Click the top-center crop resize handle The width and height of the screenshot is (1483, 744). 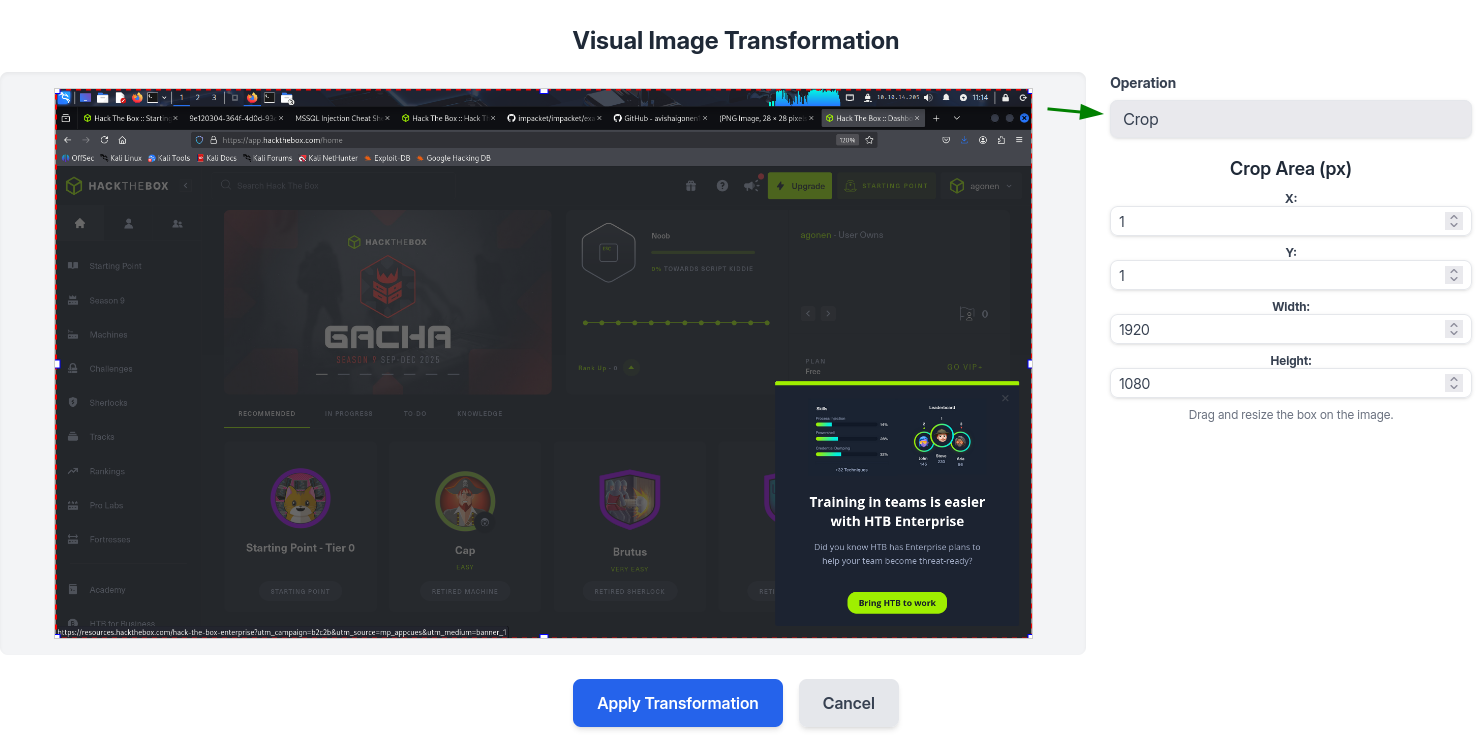(x=544, y=91)
